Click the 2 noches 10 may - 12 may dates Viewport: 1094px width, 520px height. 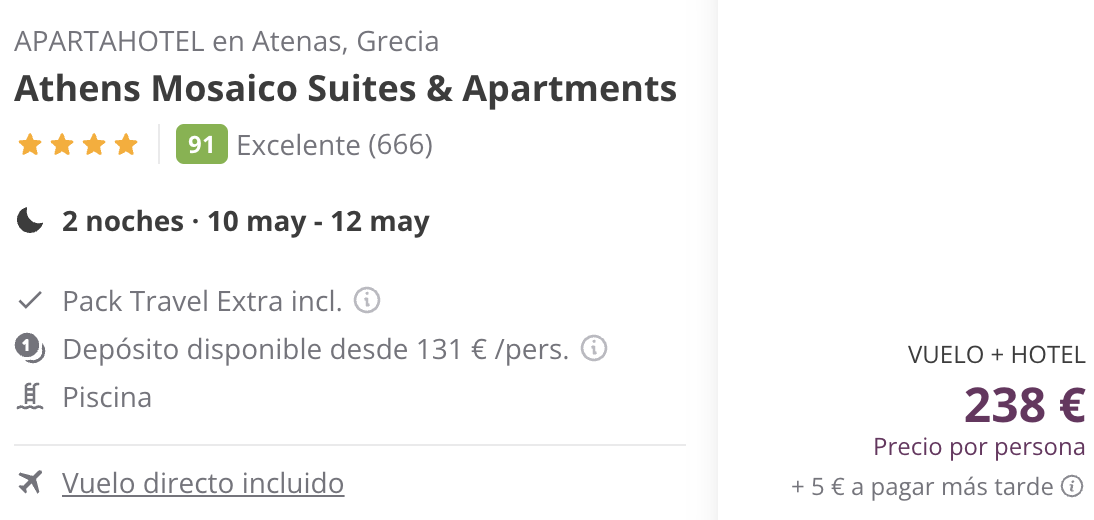pos(246,222)
